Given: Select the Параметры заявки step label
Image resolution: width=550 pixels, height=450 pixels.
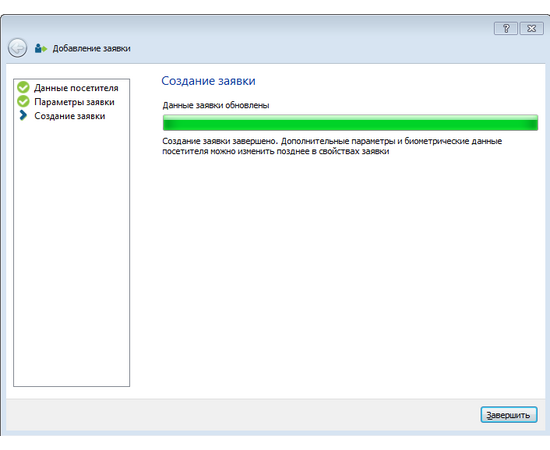Looking at the screenshot, I should coord(74,102).
